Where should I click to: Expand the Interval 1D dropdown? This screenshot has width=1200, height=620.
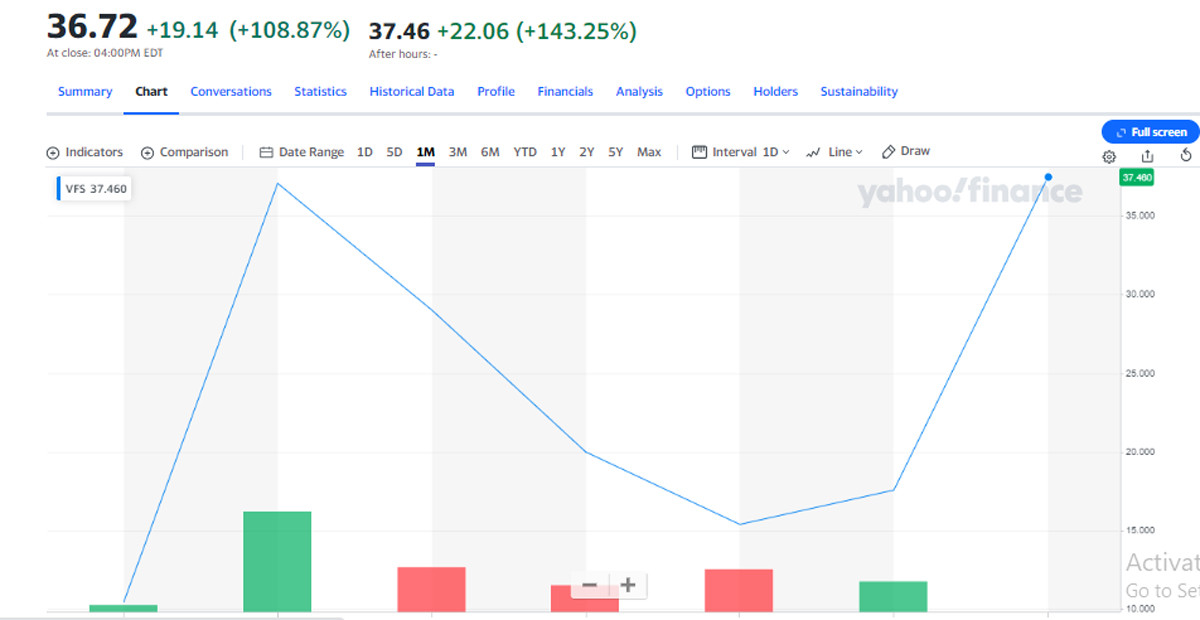(741, 152)
